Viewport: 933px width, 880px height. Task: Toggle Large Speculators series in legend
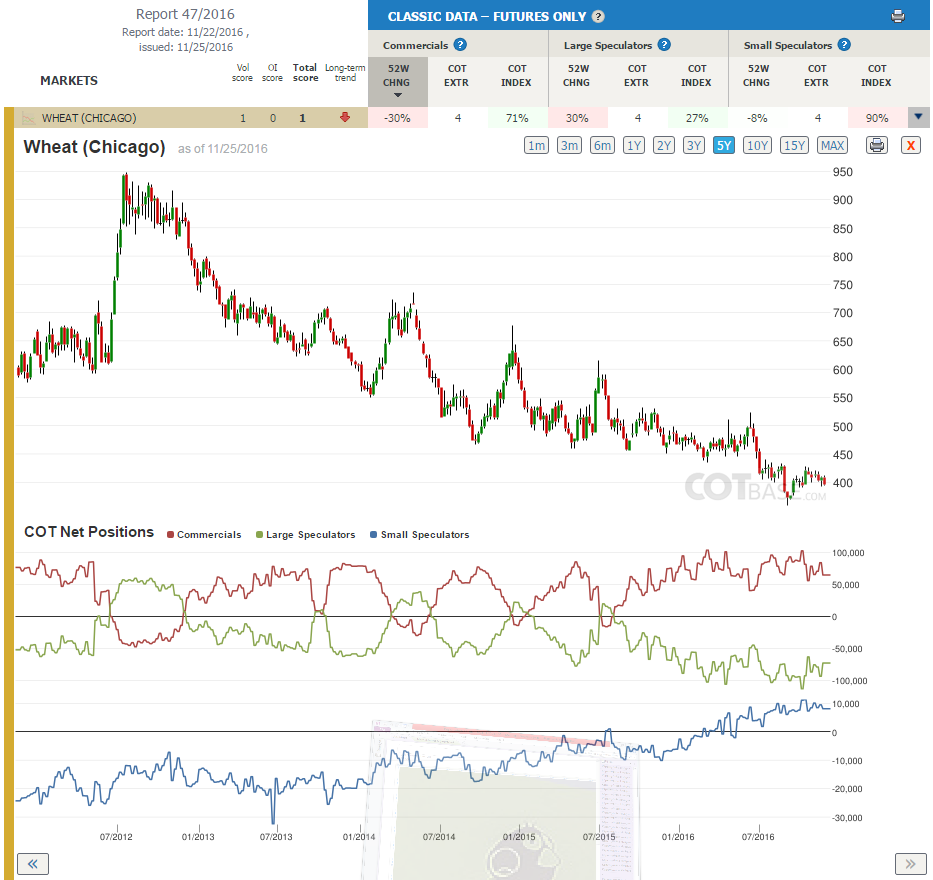click(x=305, y=534)
